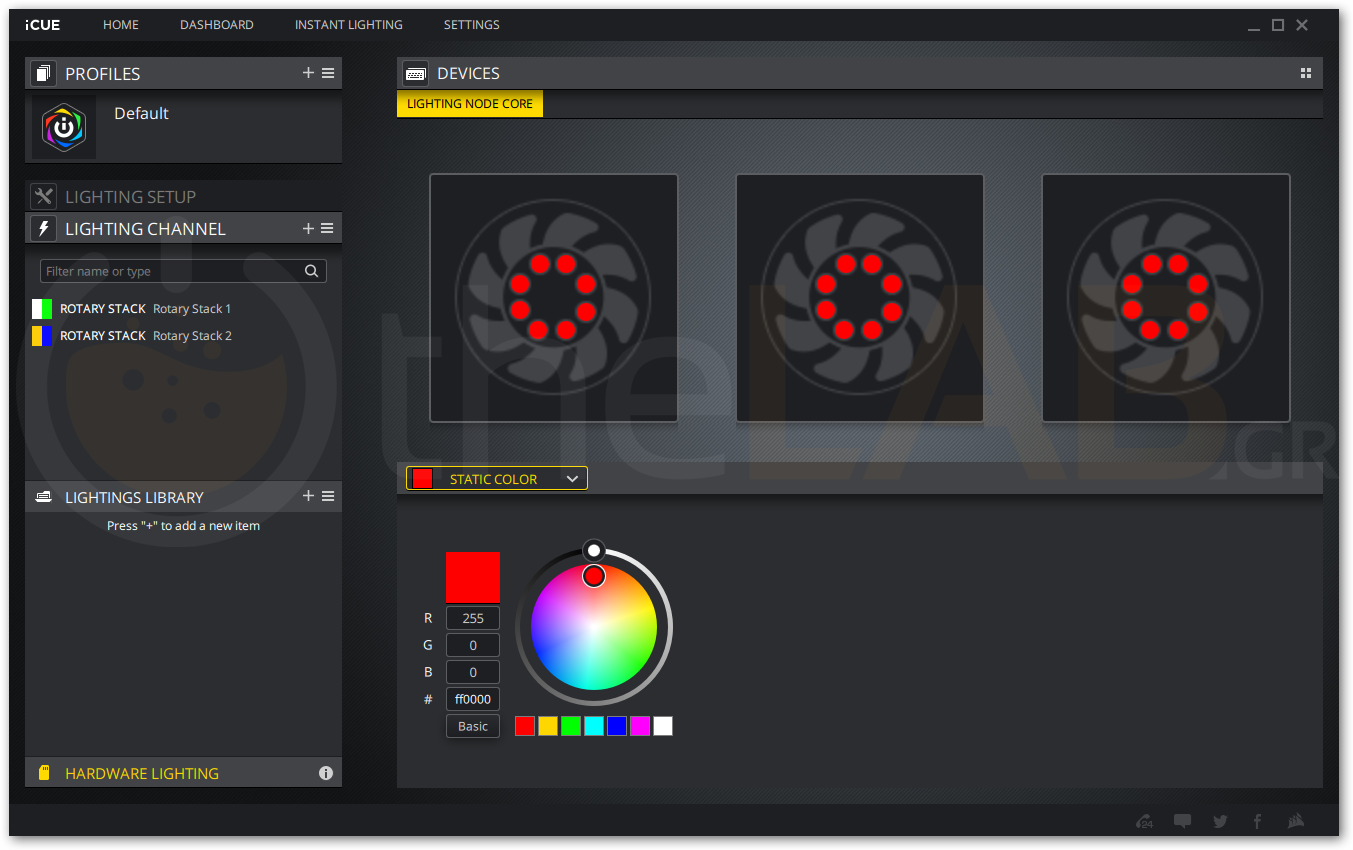Click the Corsair sails logo icon

coord(1297,821)
